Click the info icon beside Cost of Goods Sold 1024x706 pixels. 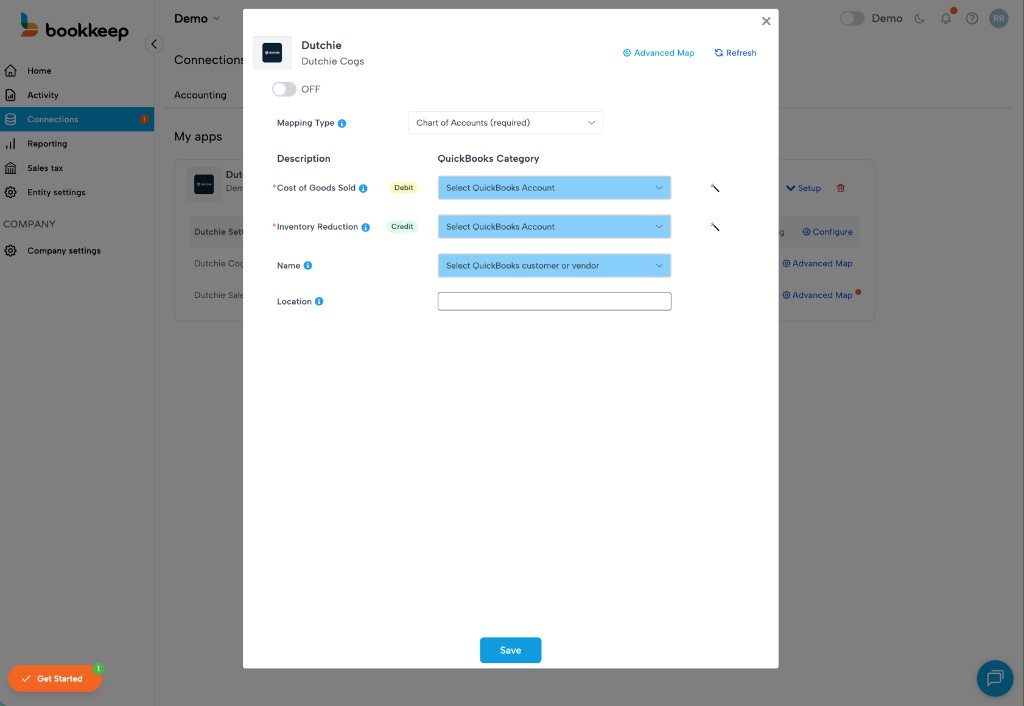pyautogui.click(x=363, y=188)
